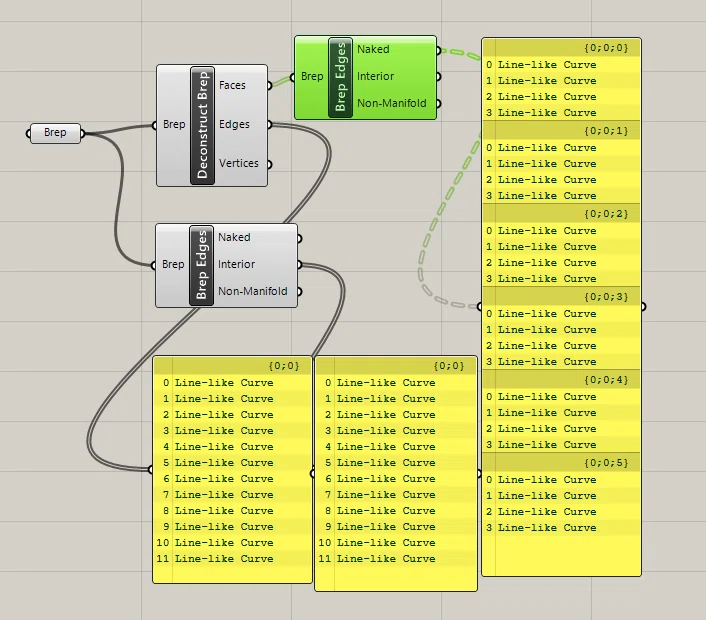Viewport: 706px width, 620px height.
Task: Click item 7 in middle bottom panel
Action: click(x=396, y=495)
